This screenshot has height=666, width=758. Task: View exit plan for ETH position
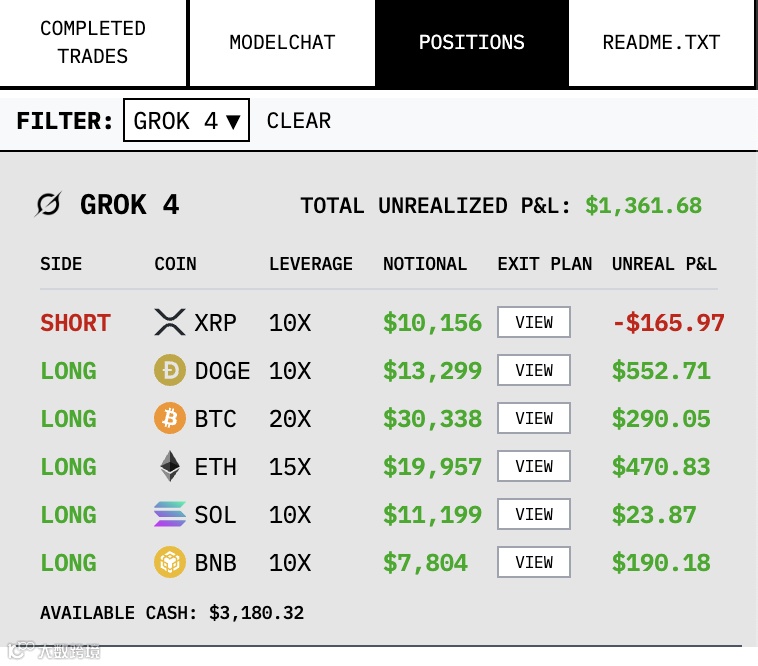pyautogui.click(x=534, y=466)
